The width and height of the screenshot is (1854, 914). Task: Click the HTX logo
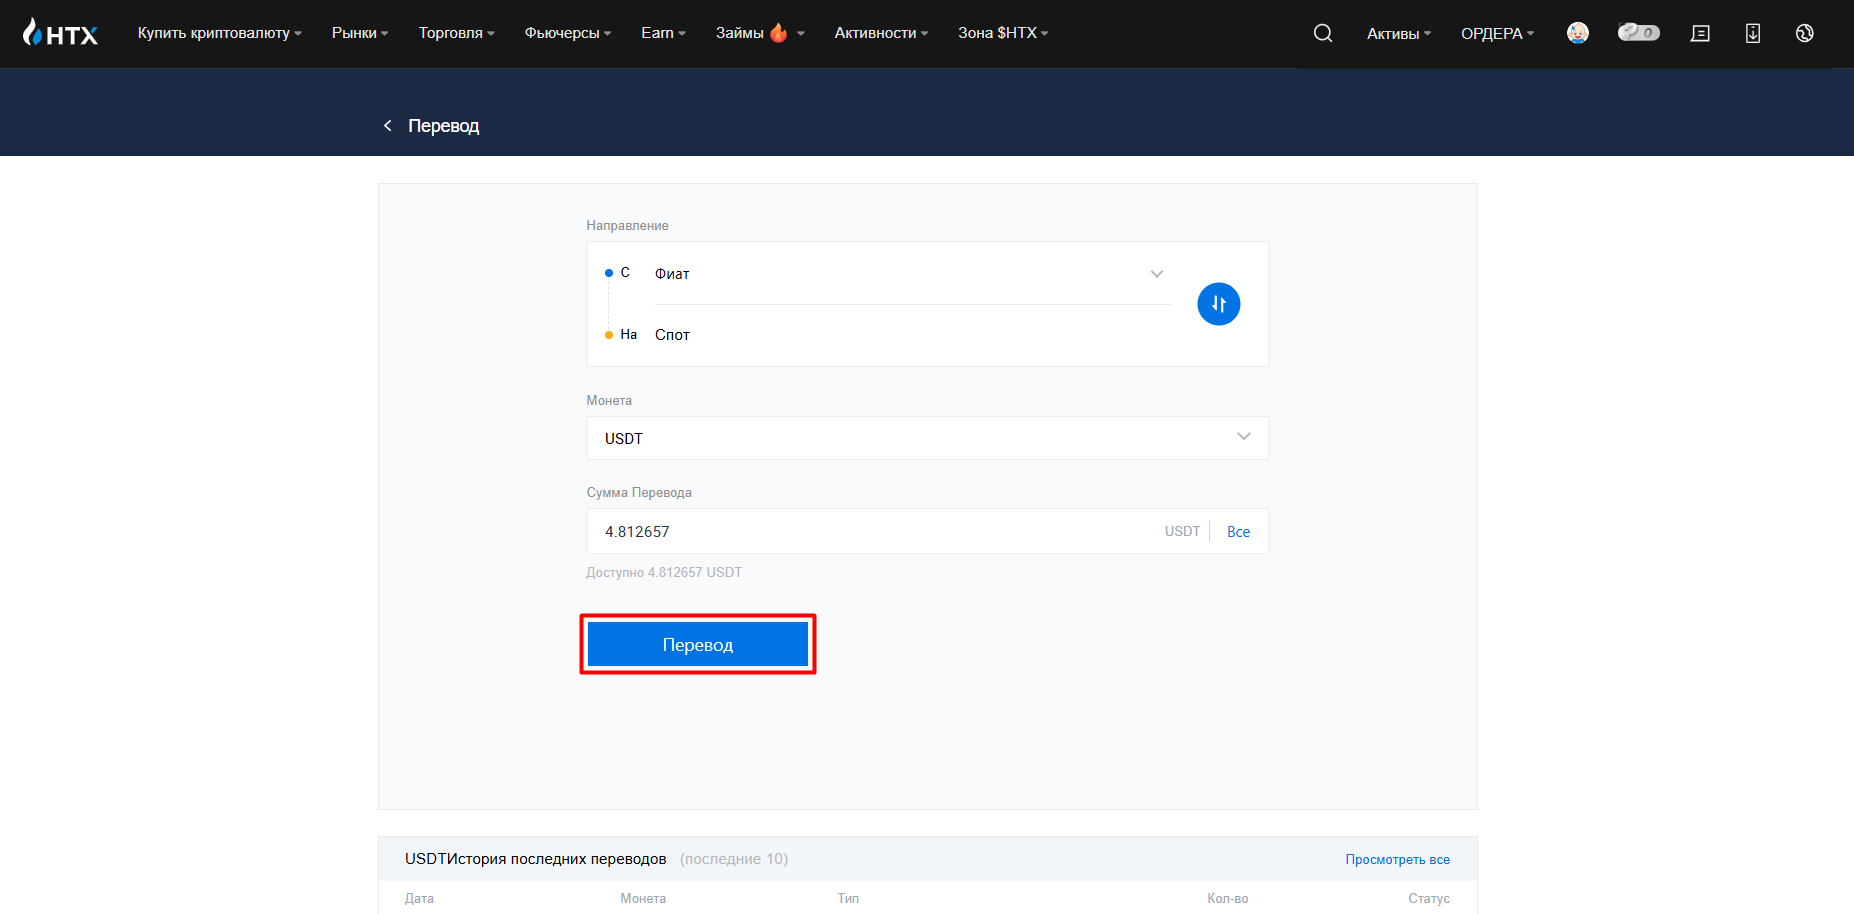[60, 33]
